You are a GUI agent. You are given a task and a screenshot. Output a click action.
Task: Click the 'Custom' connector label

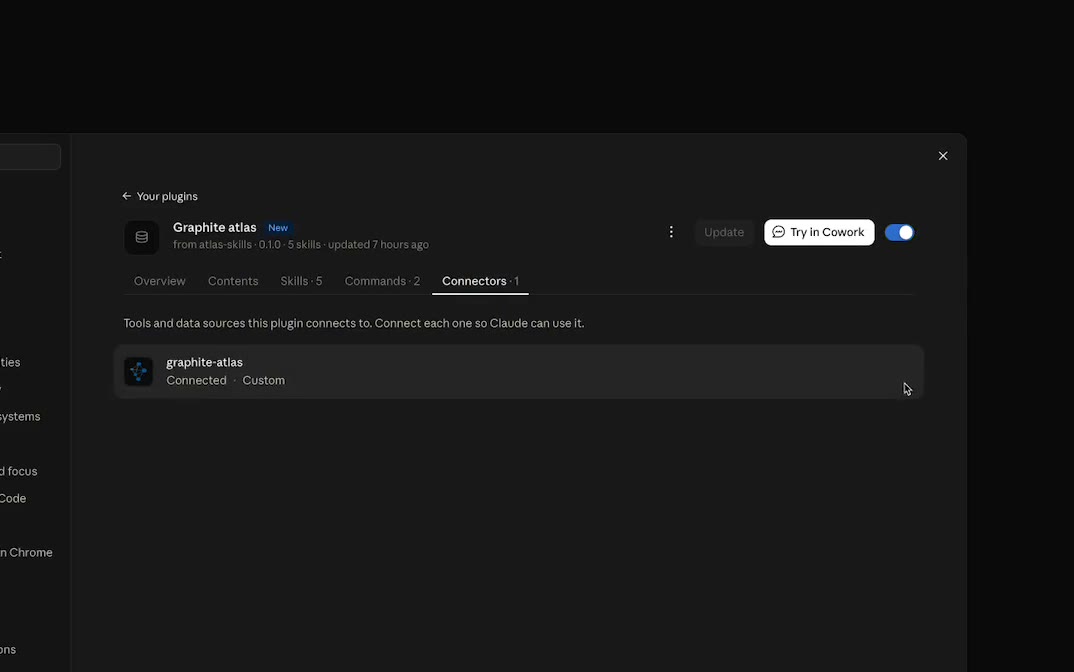pos(264,380)
